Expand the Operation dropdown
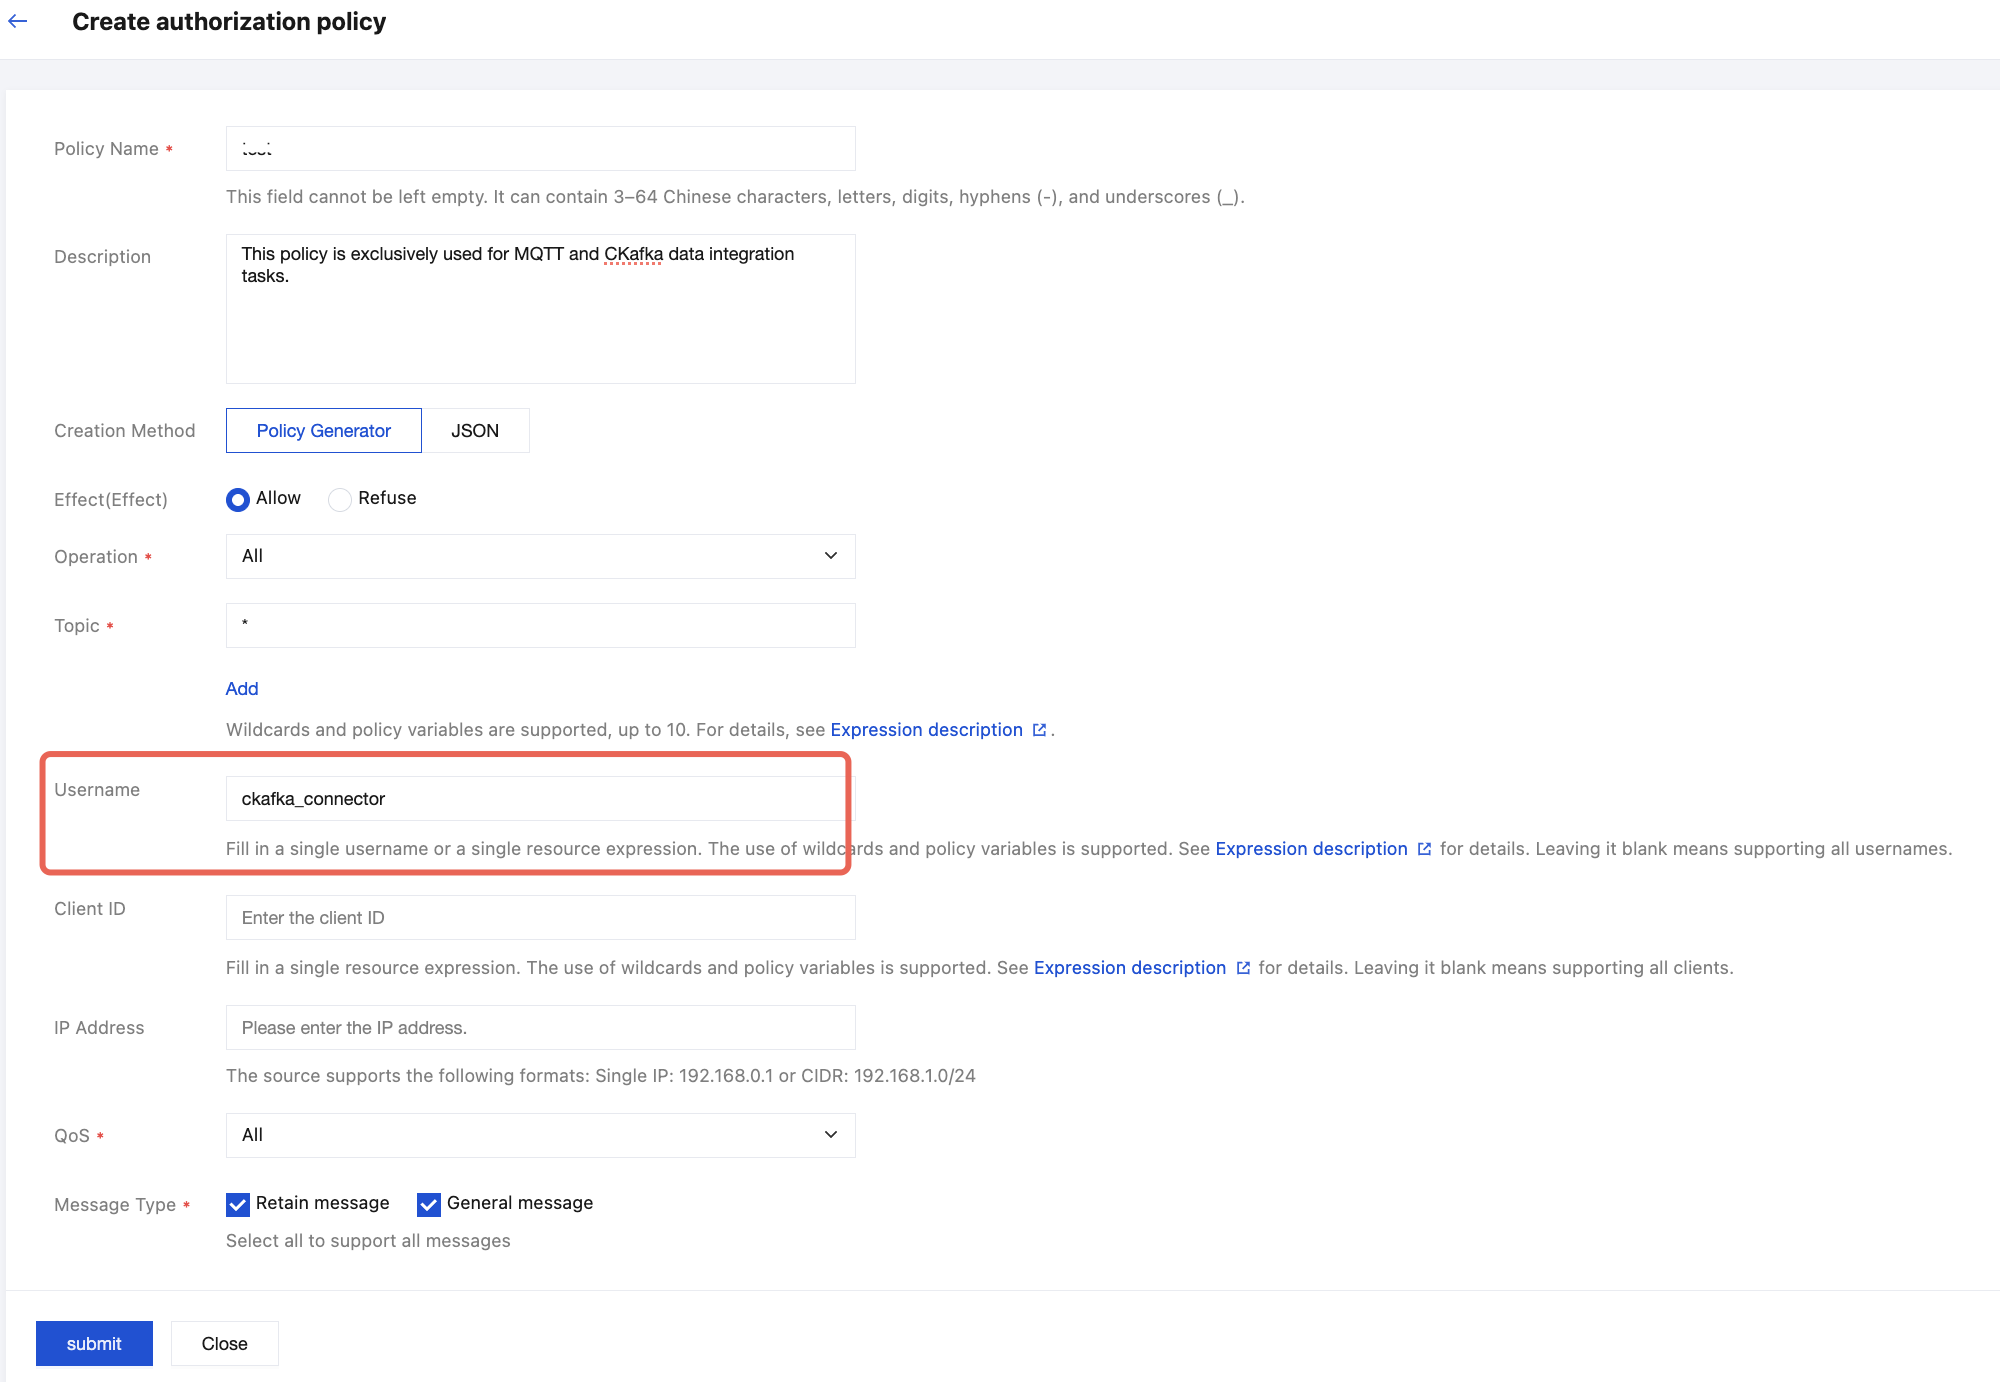2000x1382 pixels. (x=540, y=556)
